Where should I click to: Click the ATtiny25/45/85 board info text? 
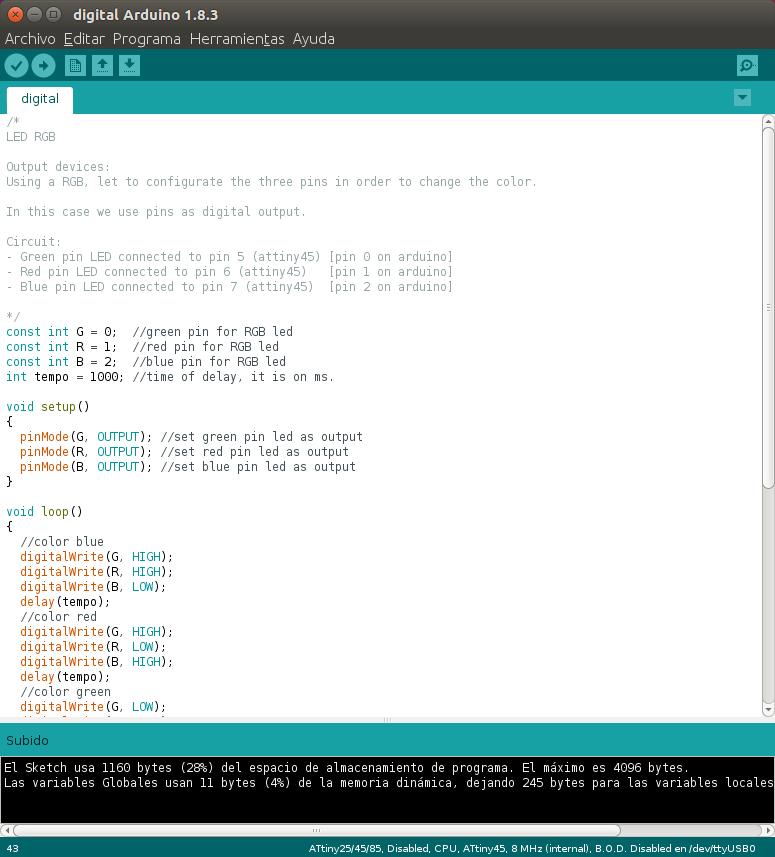click(532, 848)
